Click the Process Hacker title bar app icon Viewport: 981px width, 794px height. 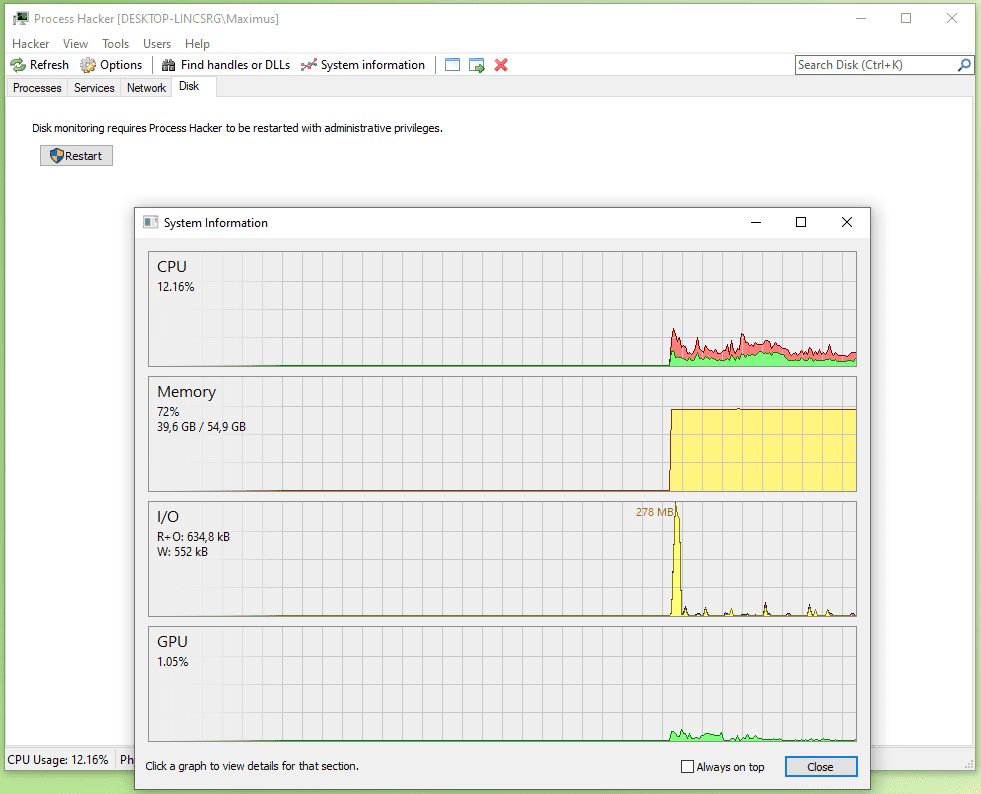point(21,18)
